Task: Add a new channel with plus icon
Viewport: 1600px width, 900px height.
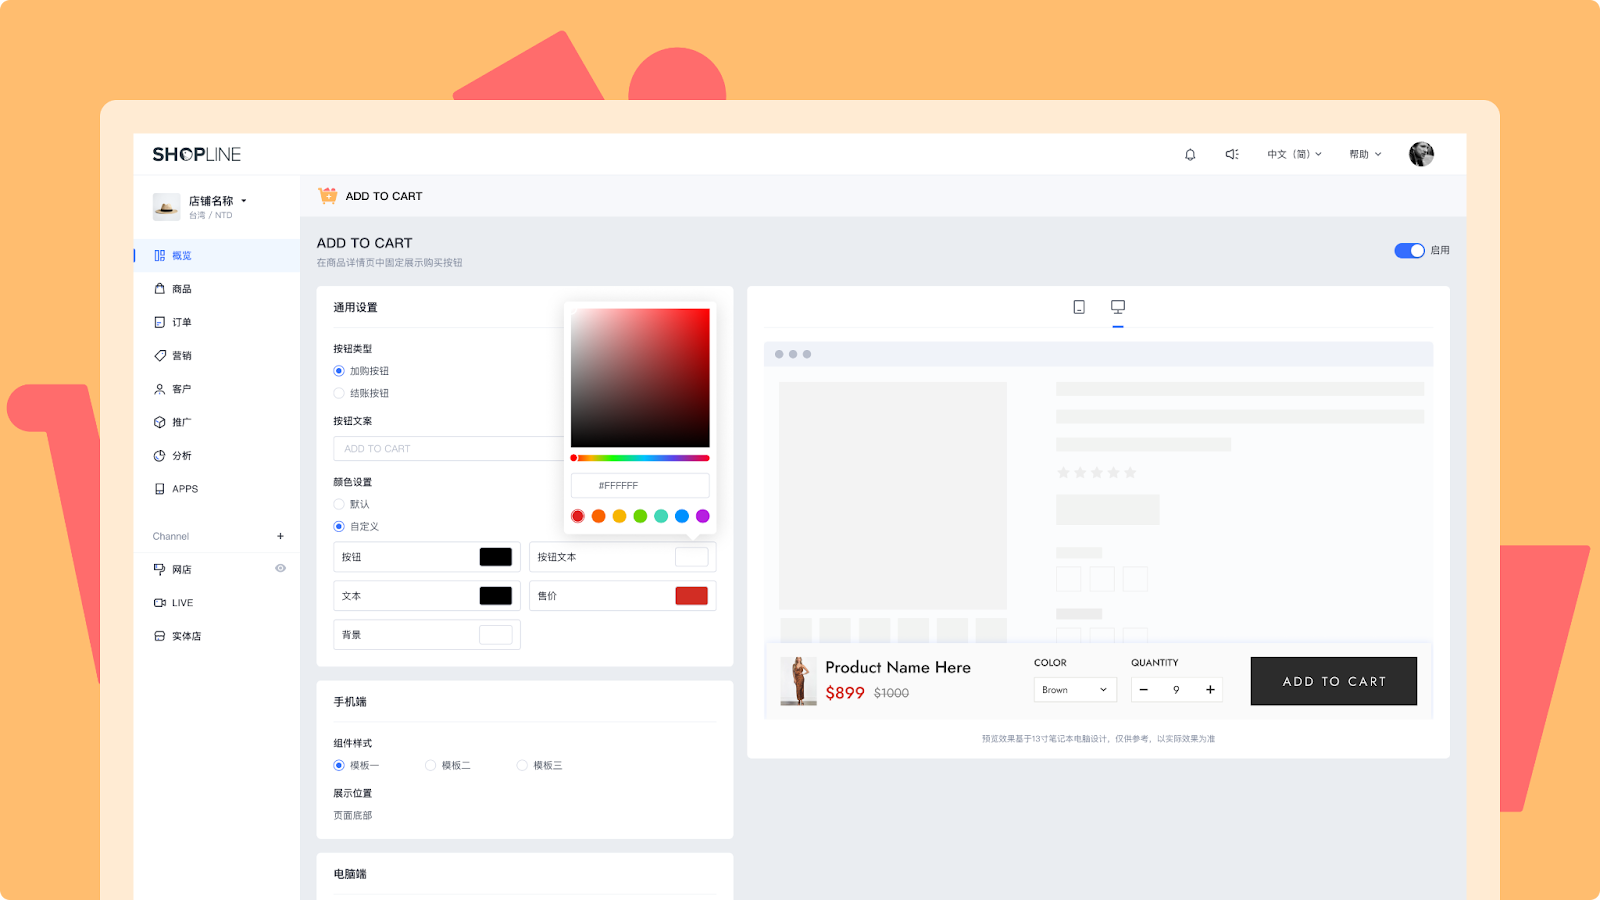Action: 280,537
